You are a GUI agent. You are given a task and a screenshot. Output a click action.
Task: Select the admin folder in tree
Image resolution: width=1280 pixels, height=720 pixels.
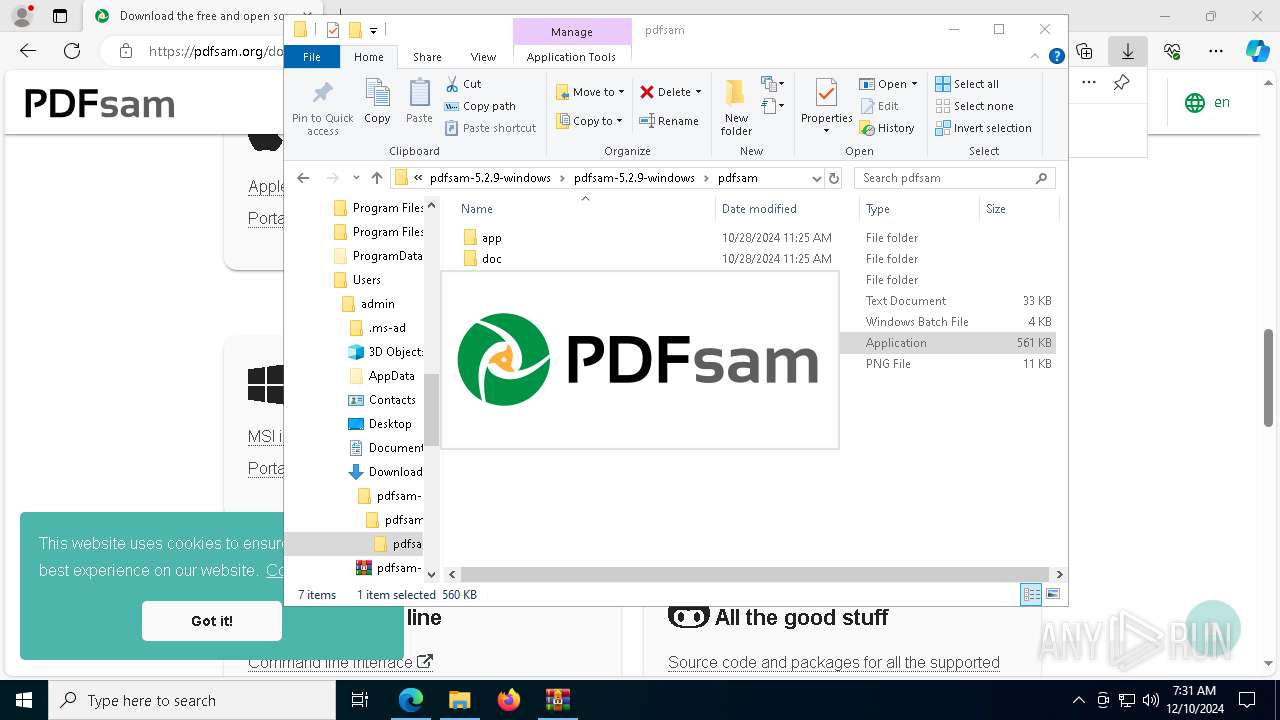377,304
